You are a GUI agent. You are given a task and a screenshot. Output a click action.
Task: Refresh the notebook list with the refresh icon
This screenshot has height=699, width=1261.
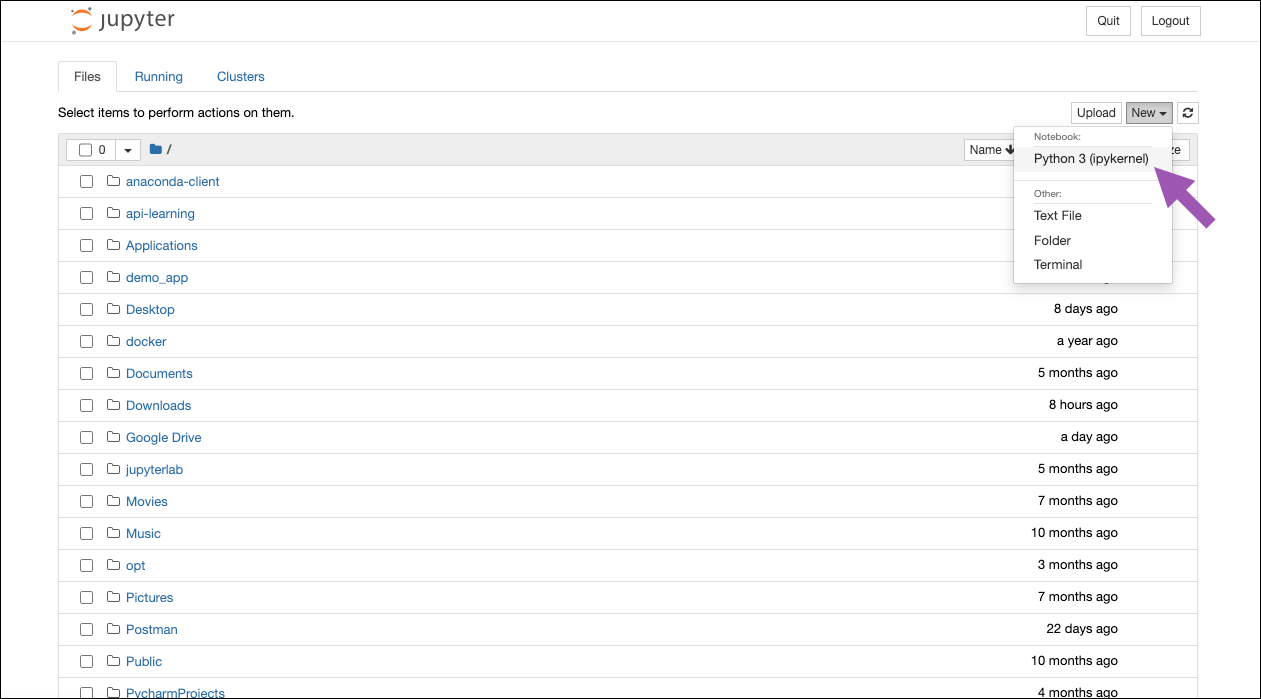1187,113
